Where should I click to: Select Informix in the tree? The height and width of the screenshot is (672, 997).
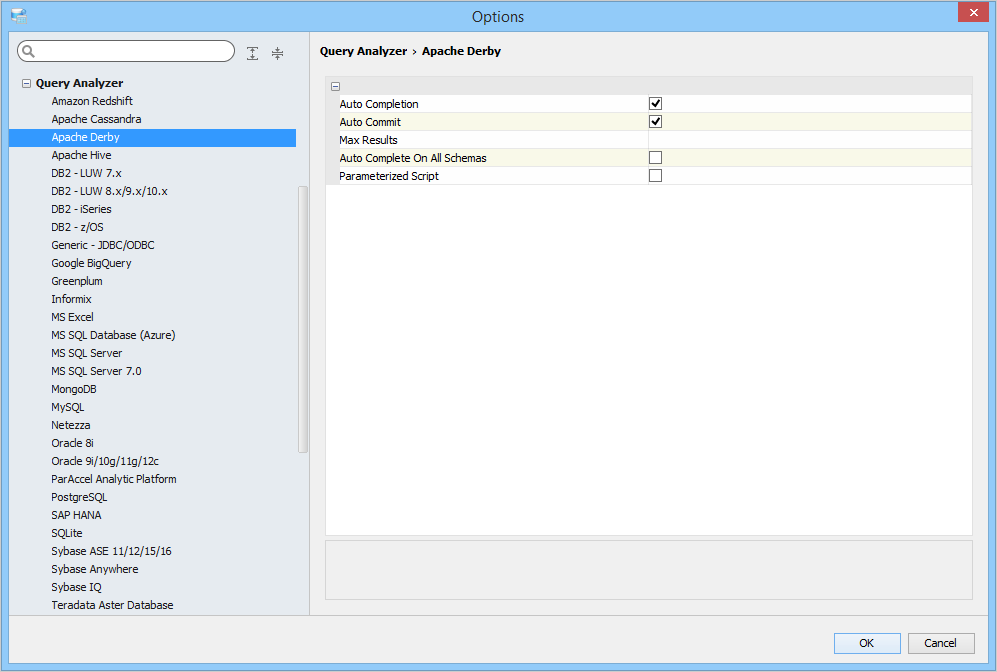tap(71, 299)
